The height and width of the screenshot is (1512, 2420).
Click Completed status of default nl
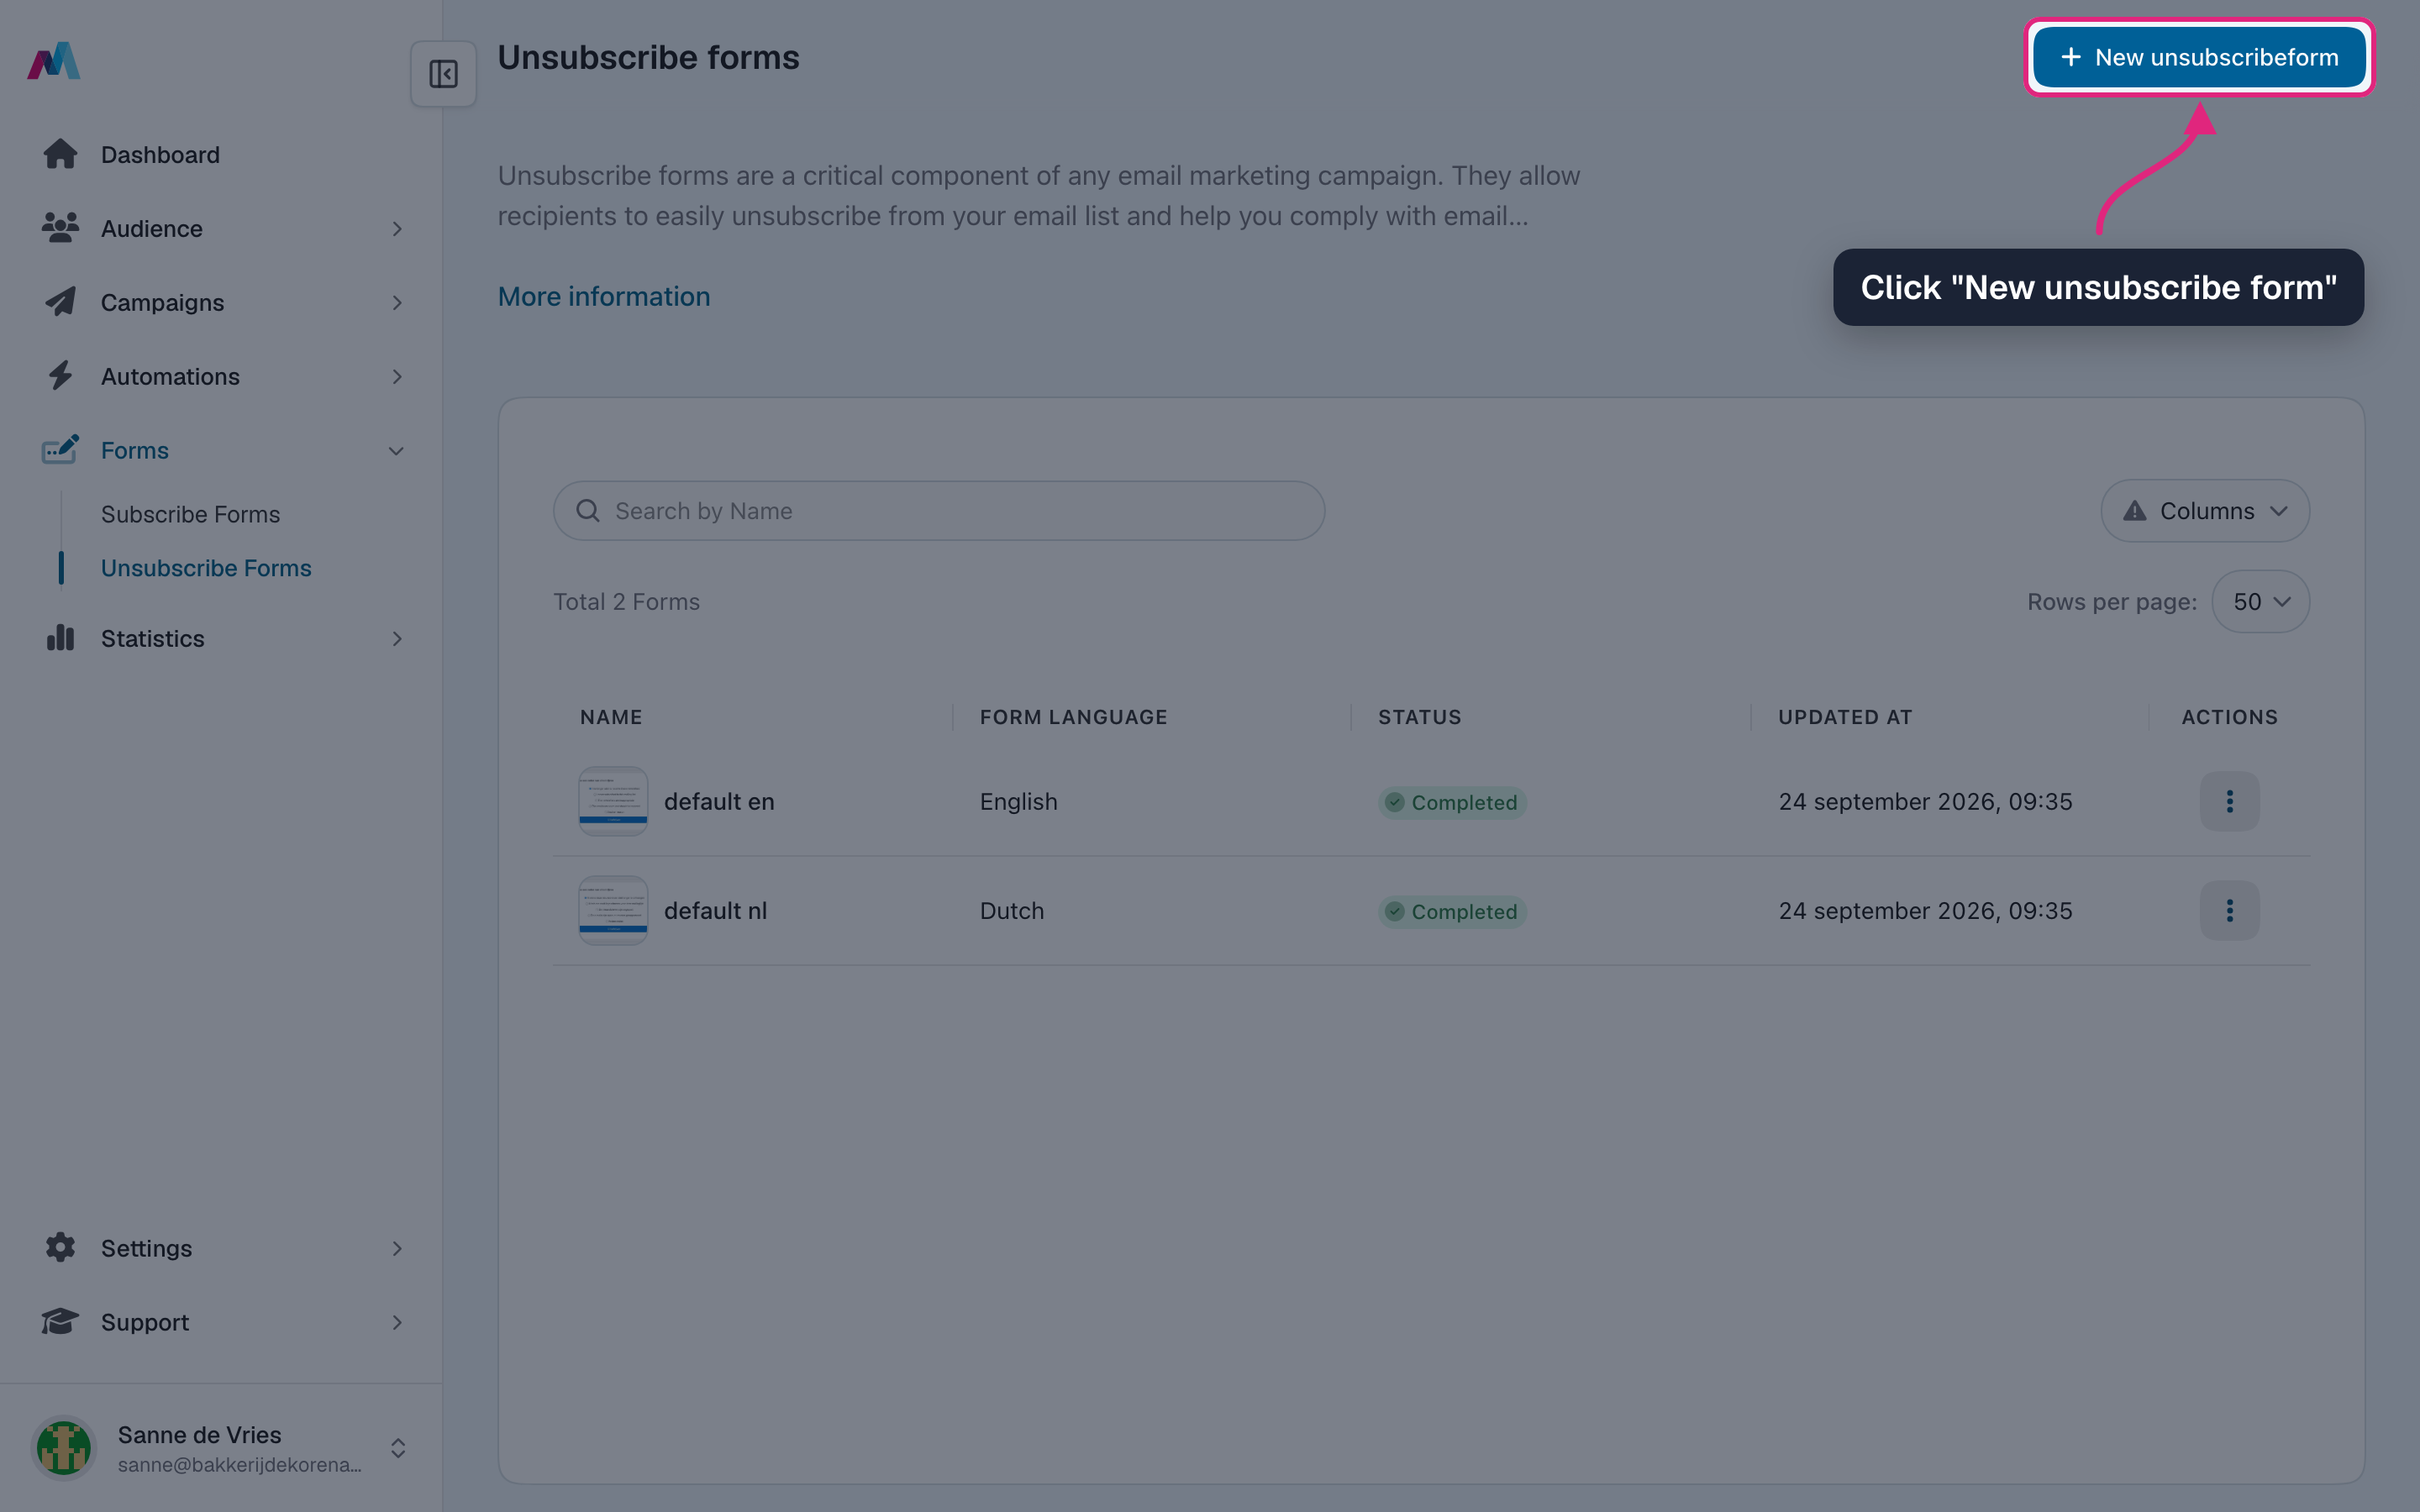coord(1452,911)
